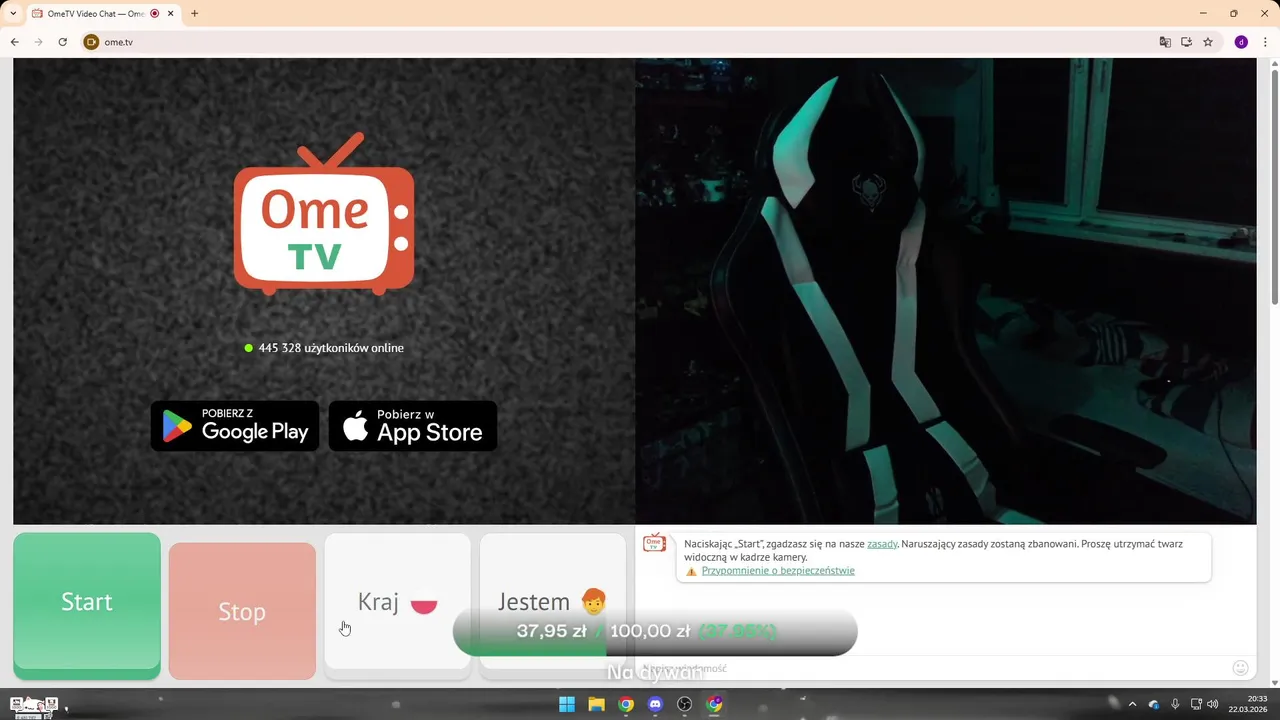Click the 37,95 zł donation progress bar

(x=655, y=631)
